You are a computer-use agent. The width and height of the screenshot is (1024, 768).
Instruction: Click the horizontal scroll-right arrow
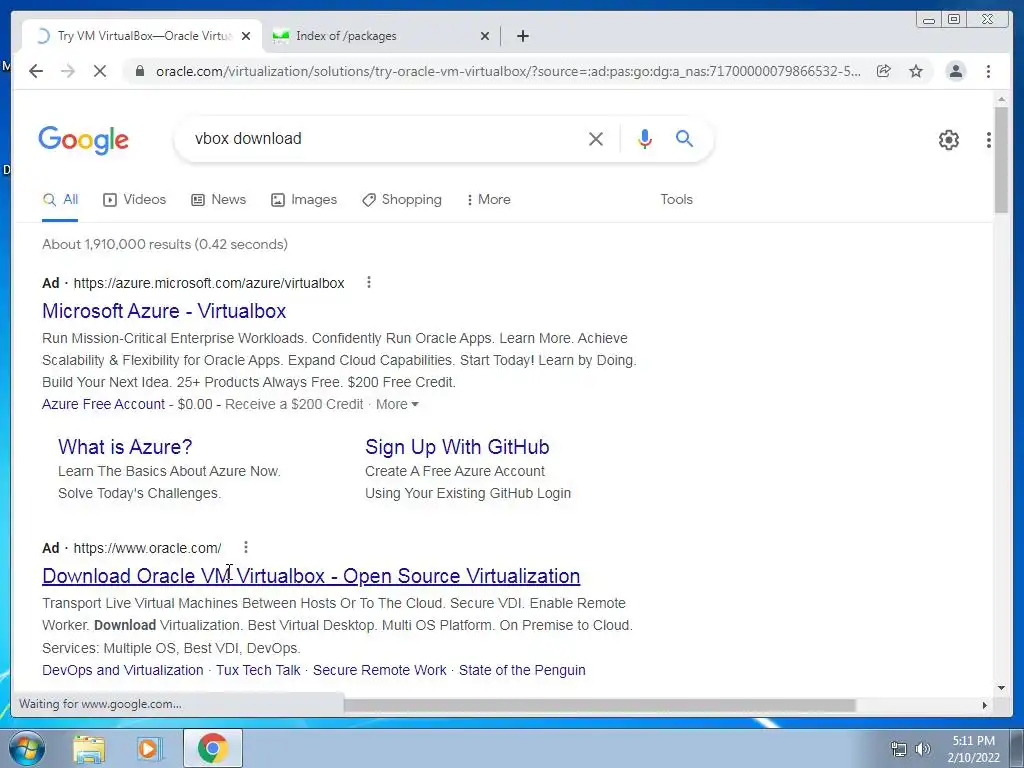985,705
